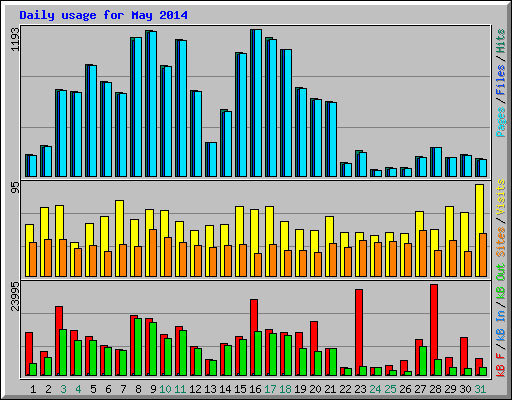The height and width of the screenshot is (400, 512).
Task: Click the 'Visits' legend label
Action: (x=501, y=197)
